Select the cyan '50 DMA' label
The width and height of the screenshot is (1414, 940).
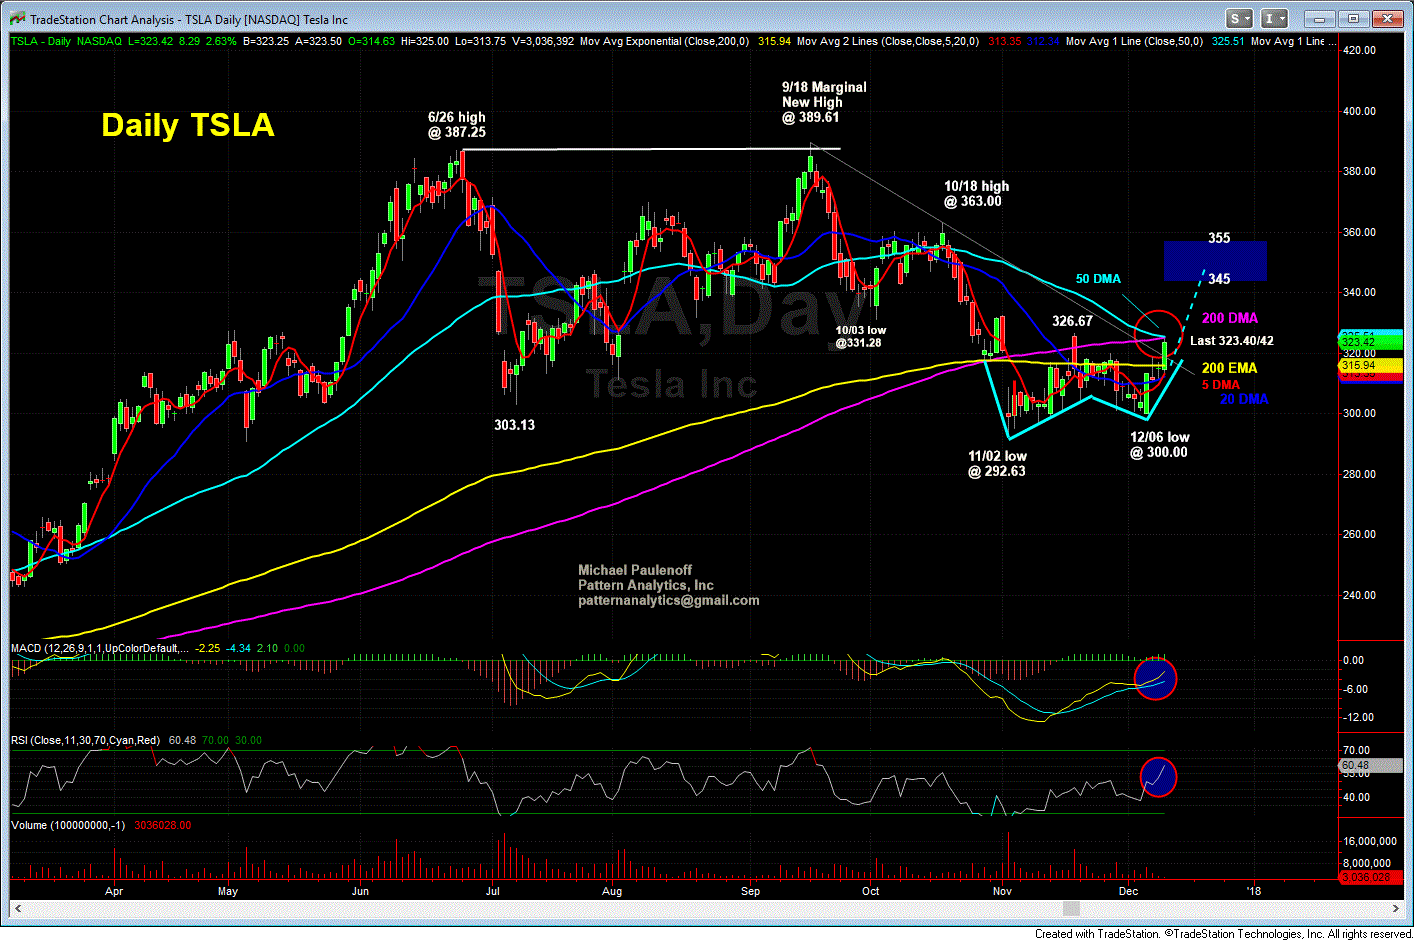click(1098, 279)
